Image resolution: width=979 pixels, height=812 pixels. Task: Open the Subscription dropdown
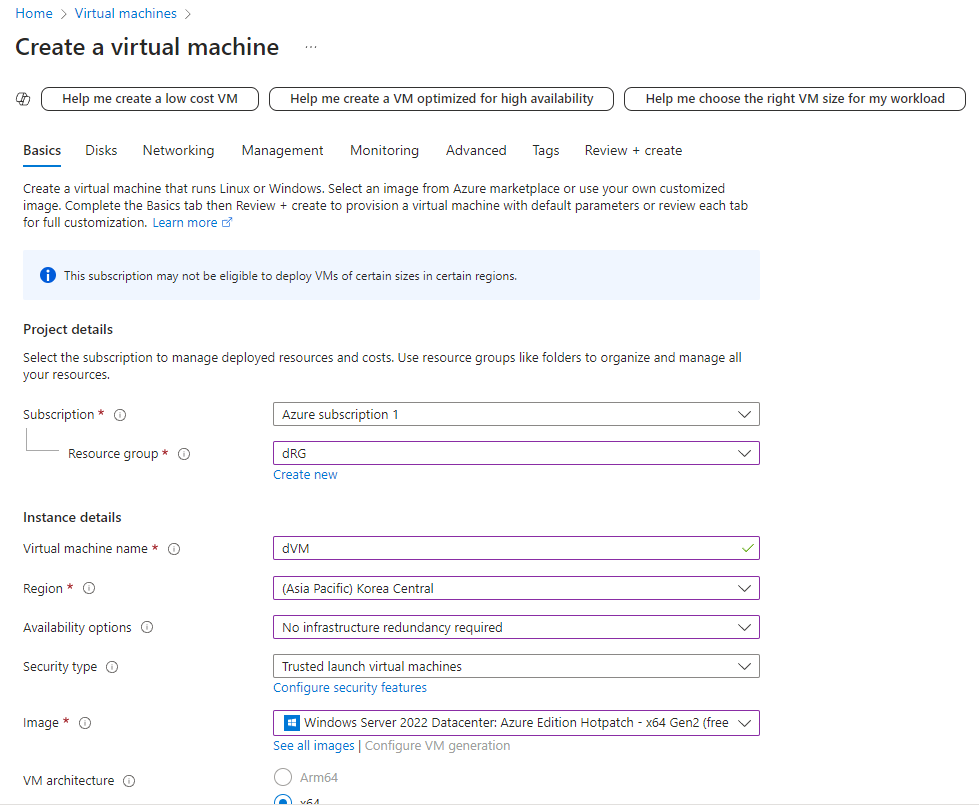pos(516,414)
